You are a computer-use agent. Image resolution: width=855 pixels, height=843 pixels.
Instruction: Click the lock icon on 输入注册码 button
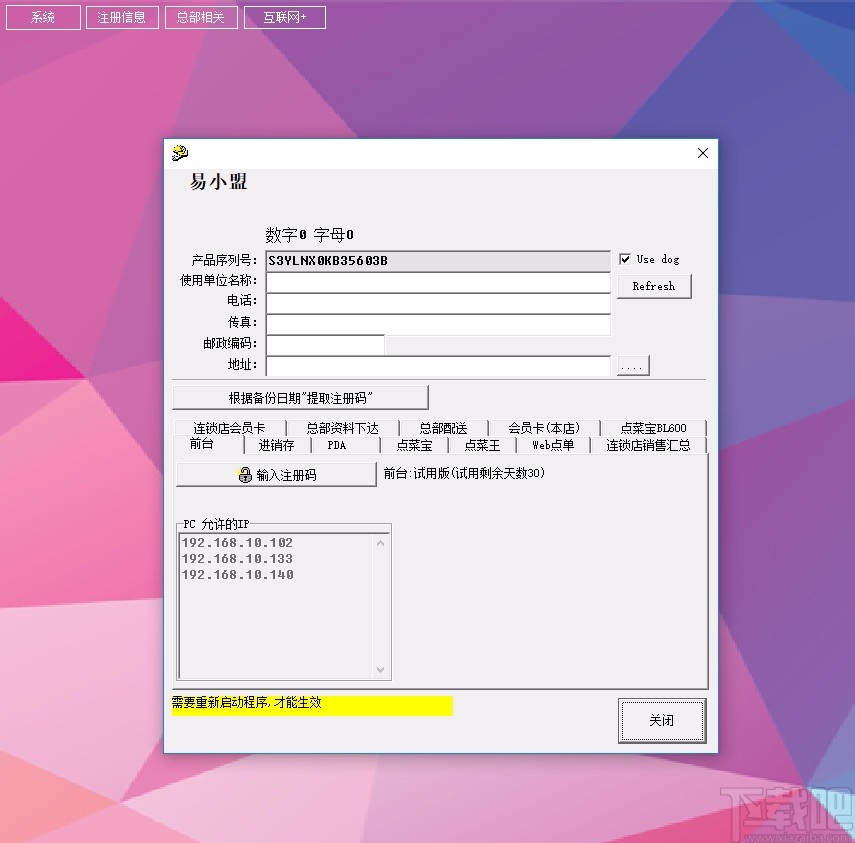[x=245, y=474]
